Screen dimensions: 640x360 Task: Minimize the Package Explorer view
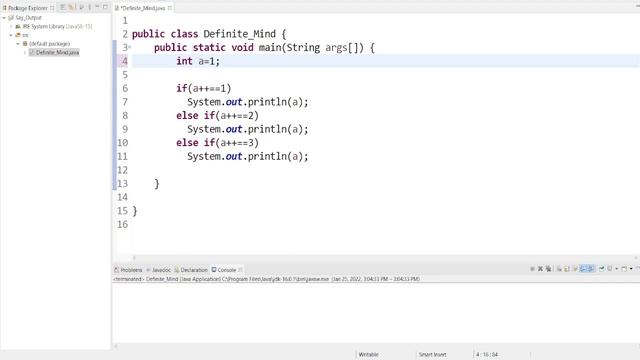(97, 7)
